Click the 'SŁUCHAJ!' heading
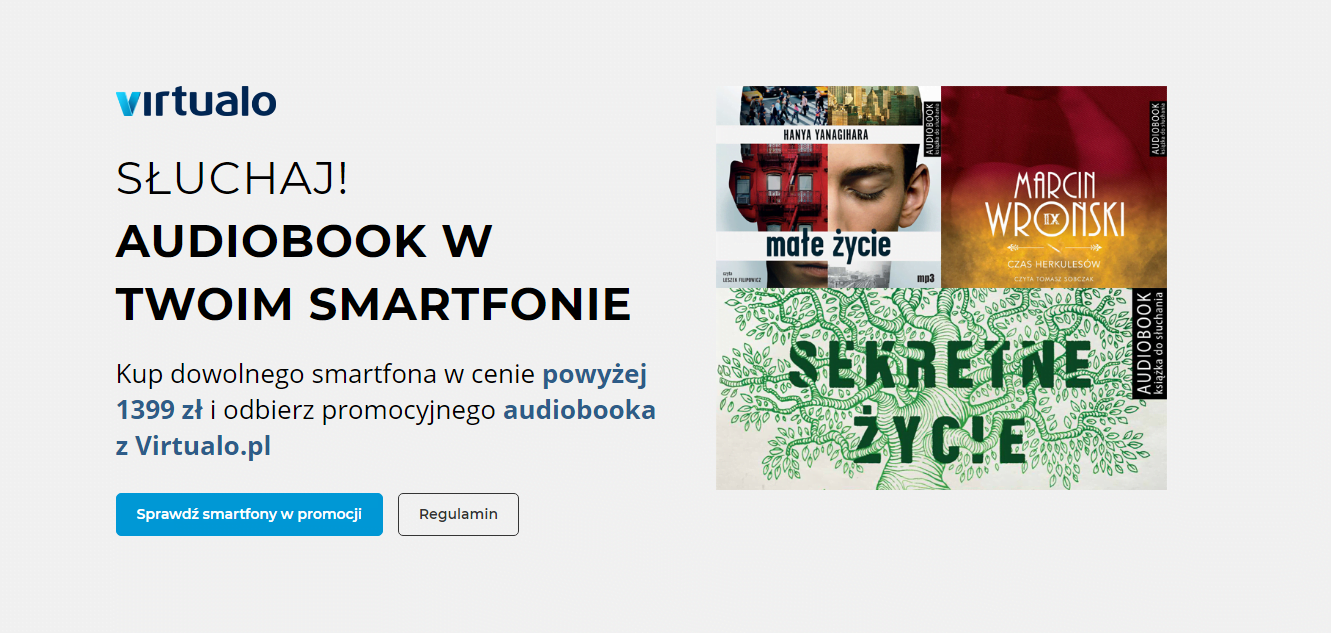This screenshot has width=1331, height=633. click(232, 178)
